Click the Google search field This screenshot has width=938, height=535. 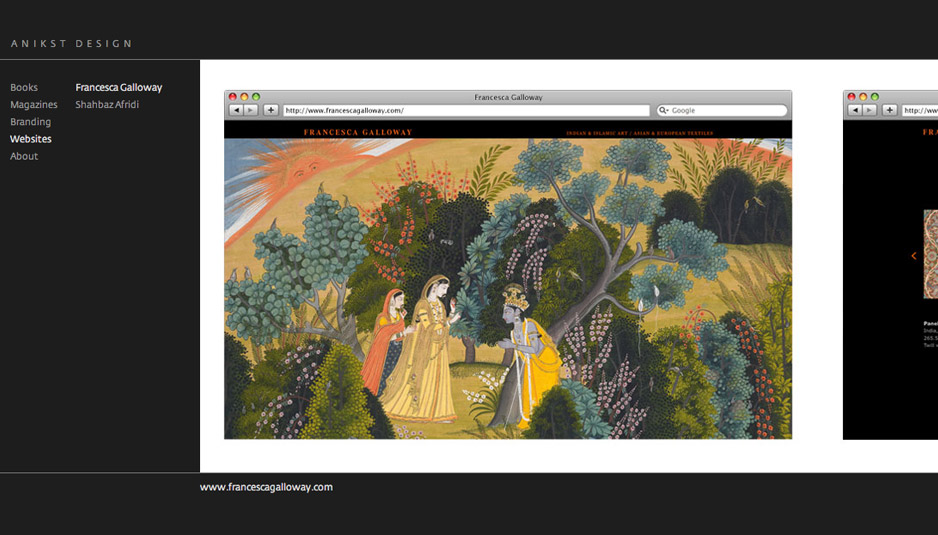pos(722,110)
